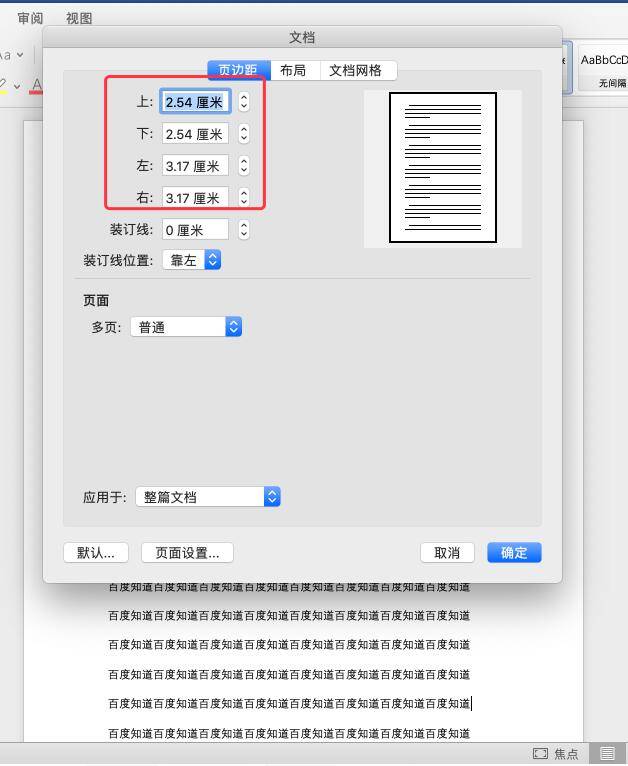Expand the multiple pages (多页) dropdown

[x=186, y=327]
